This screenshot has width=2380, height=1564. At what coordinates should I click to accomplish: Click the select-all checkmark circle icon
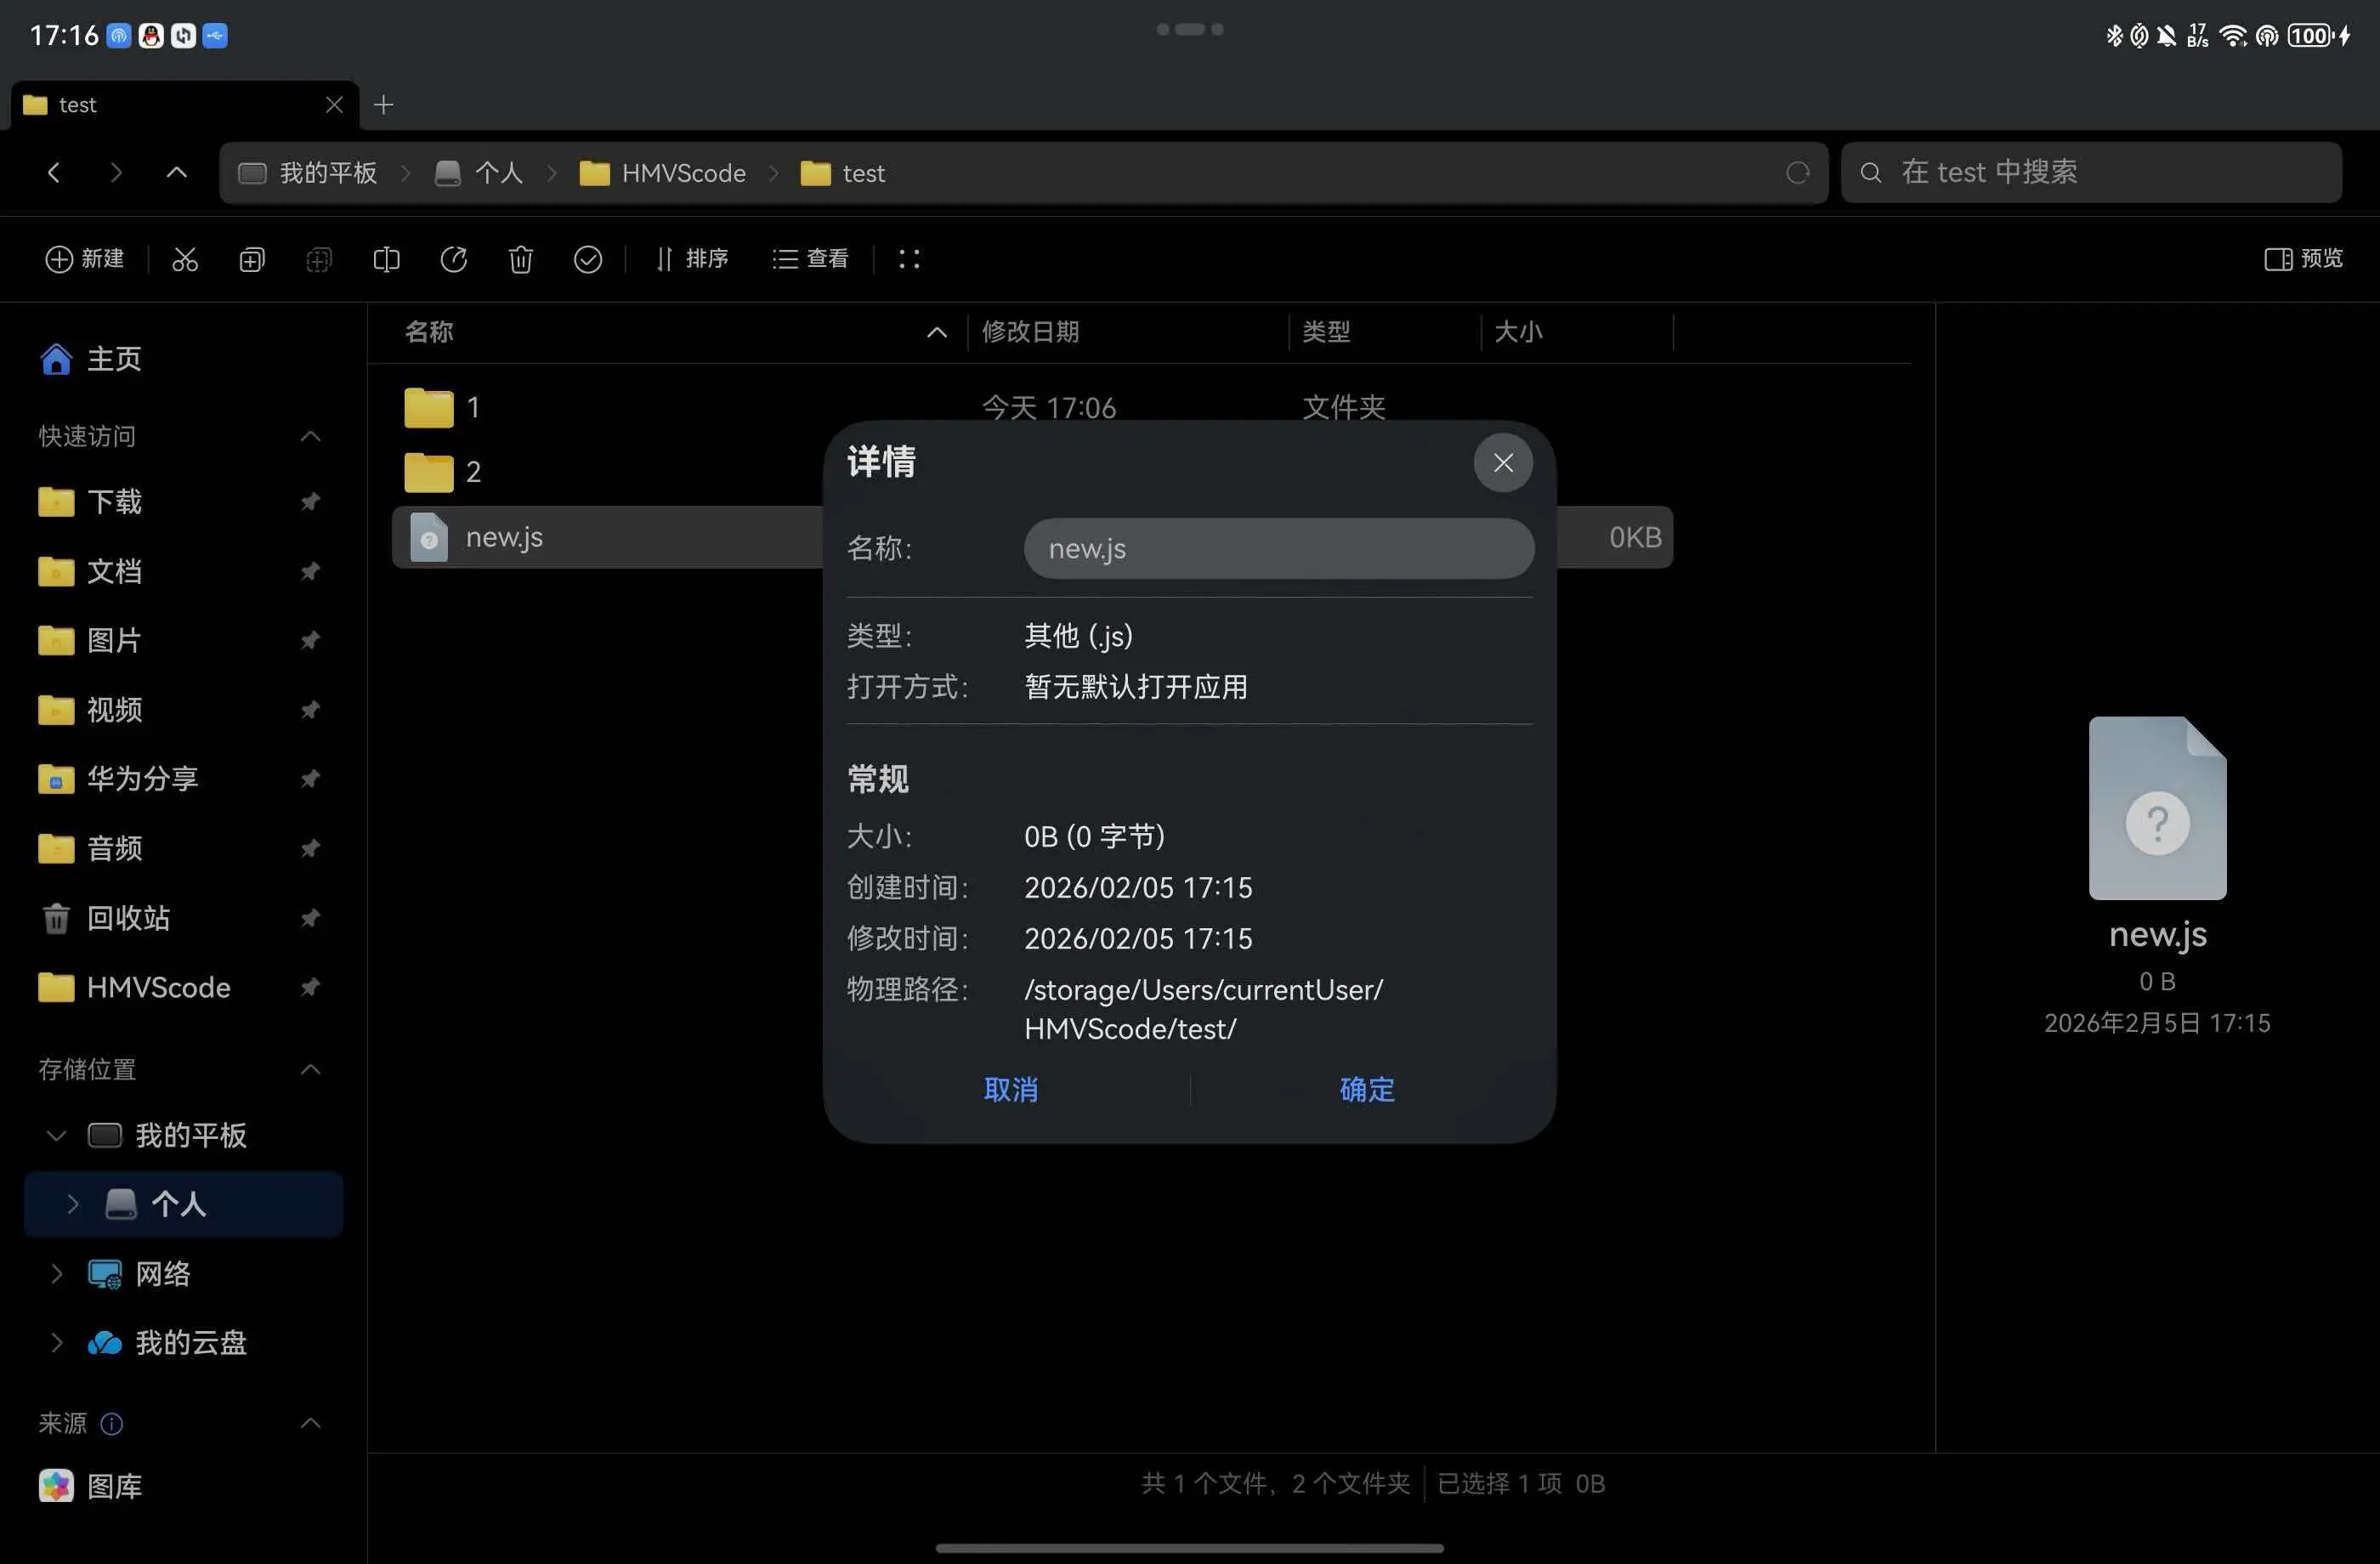coord(588,259)
